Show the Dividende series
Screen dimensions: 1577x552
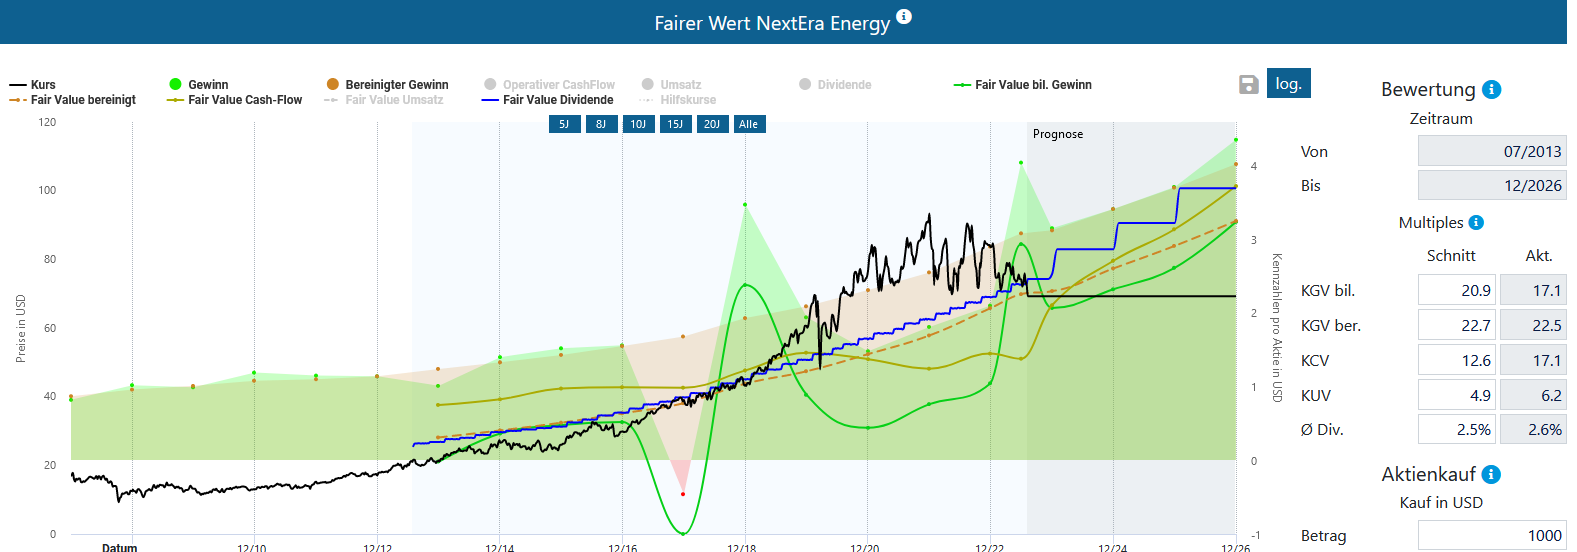(835, 85)
